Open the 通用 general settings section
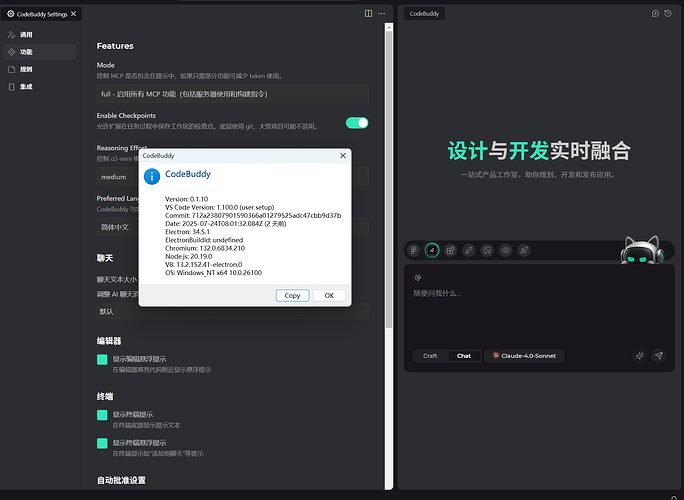 point(39,35)
